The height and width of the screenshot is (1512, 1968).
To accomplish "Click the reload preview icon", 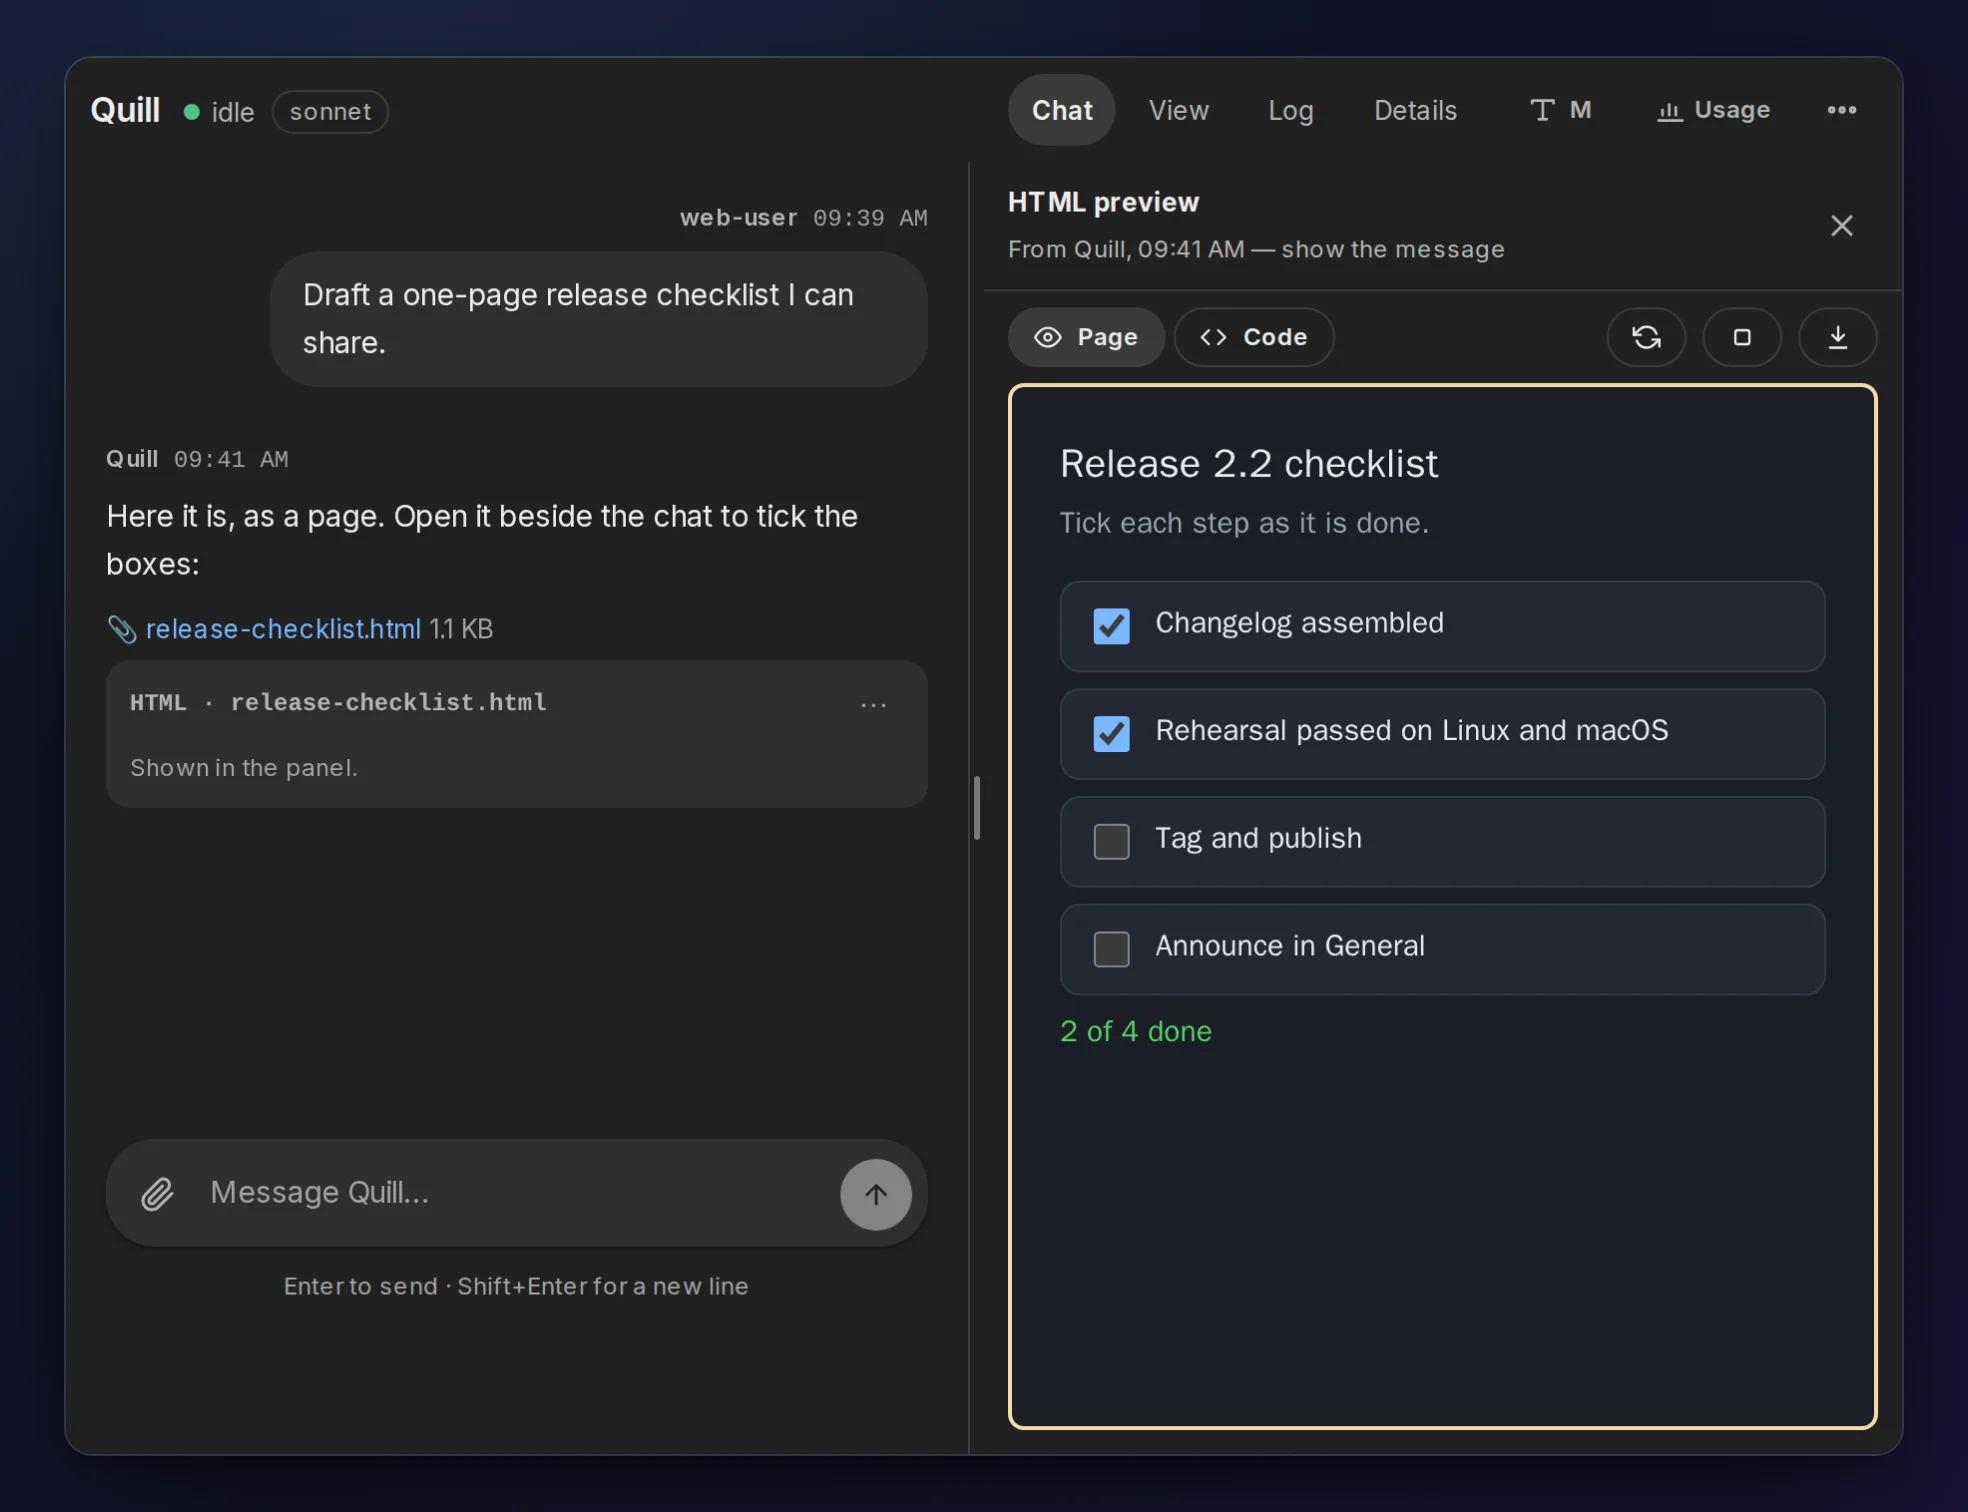I will click(x=1646, y=337).
